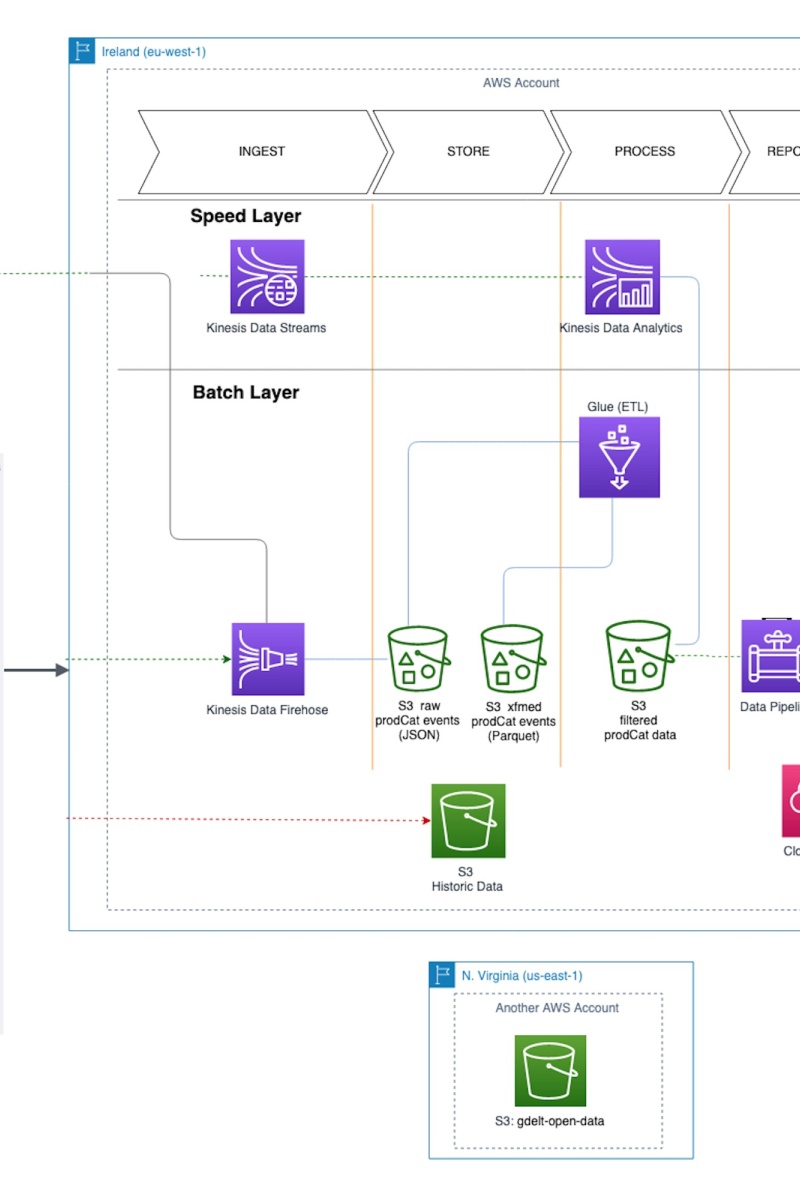Select the PROCESS stage chevron
Viewport: 800px width, 1200px height.
click(x=645, y=152)
